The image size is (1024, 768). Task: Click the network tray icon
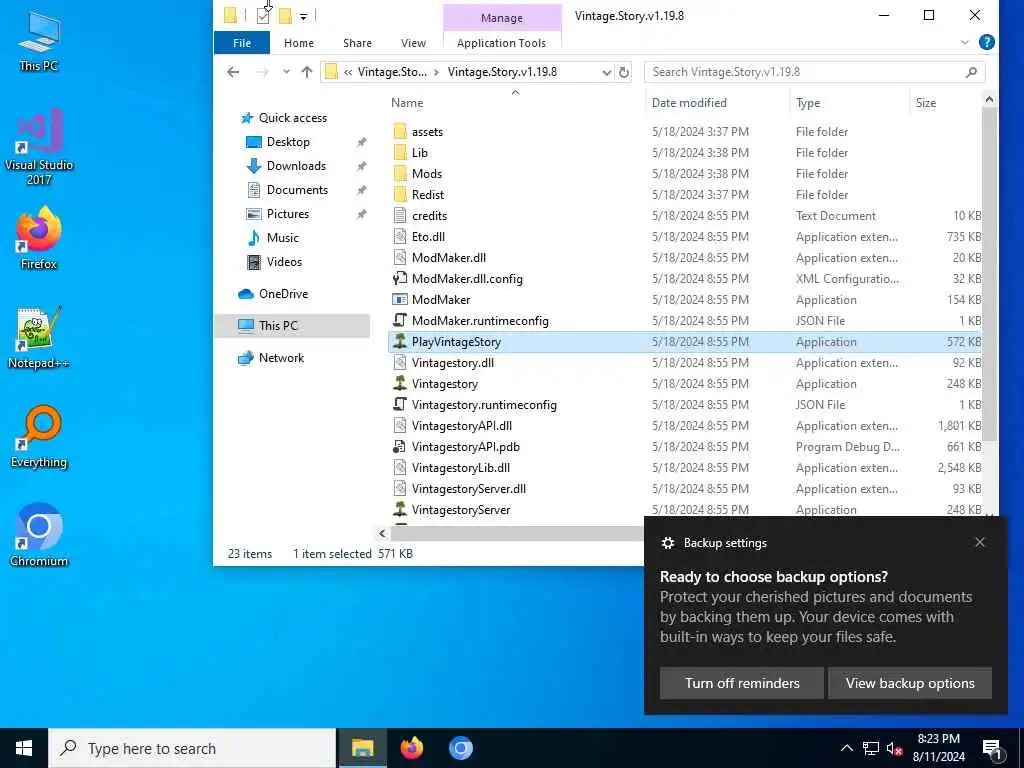tap(871, 748)
